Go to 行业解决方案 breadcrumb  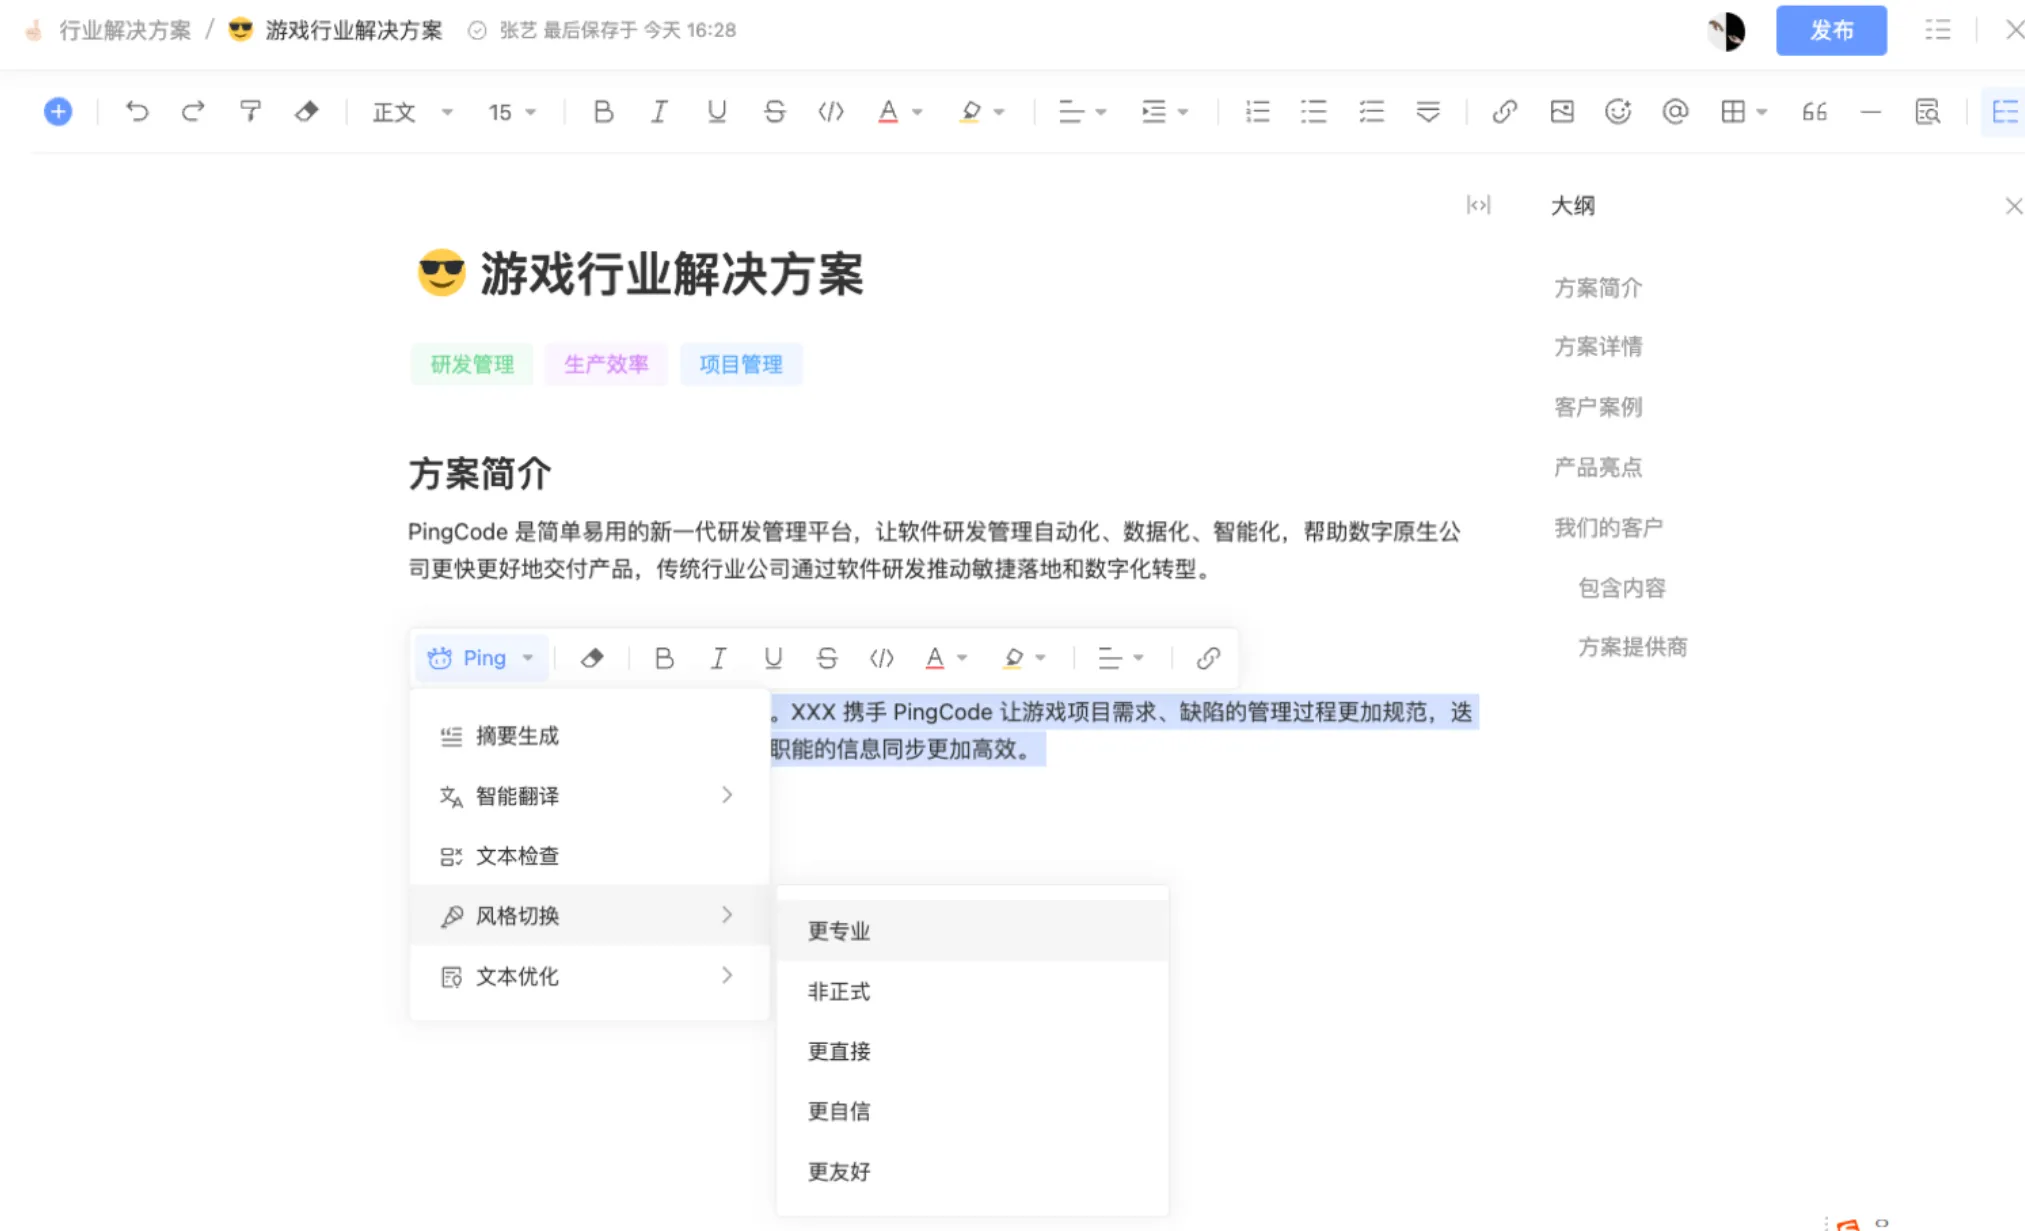pyautogui.click(x=125, y=30)
